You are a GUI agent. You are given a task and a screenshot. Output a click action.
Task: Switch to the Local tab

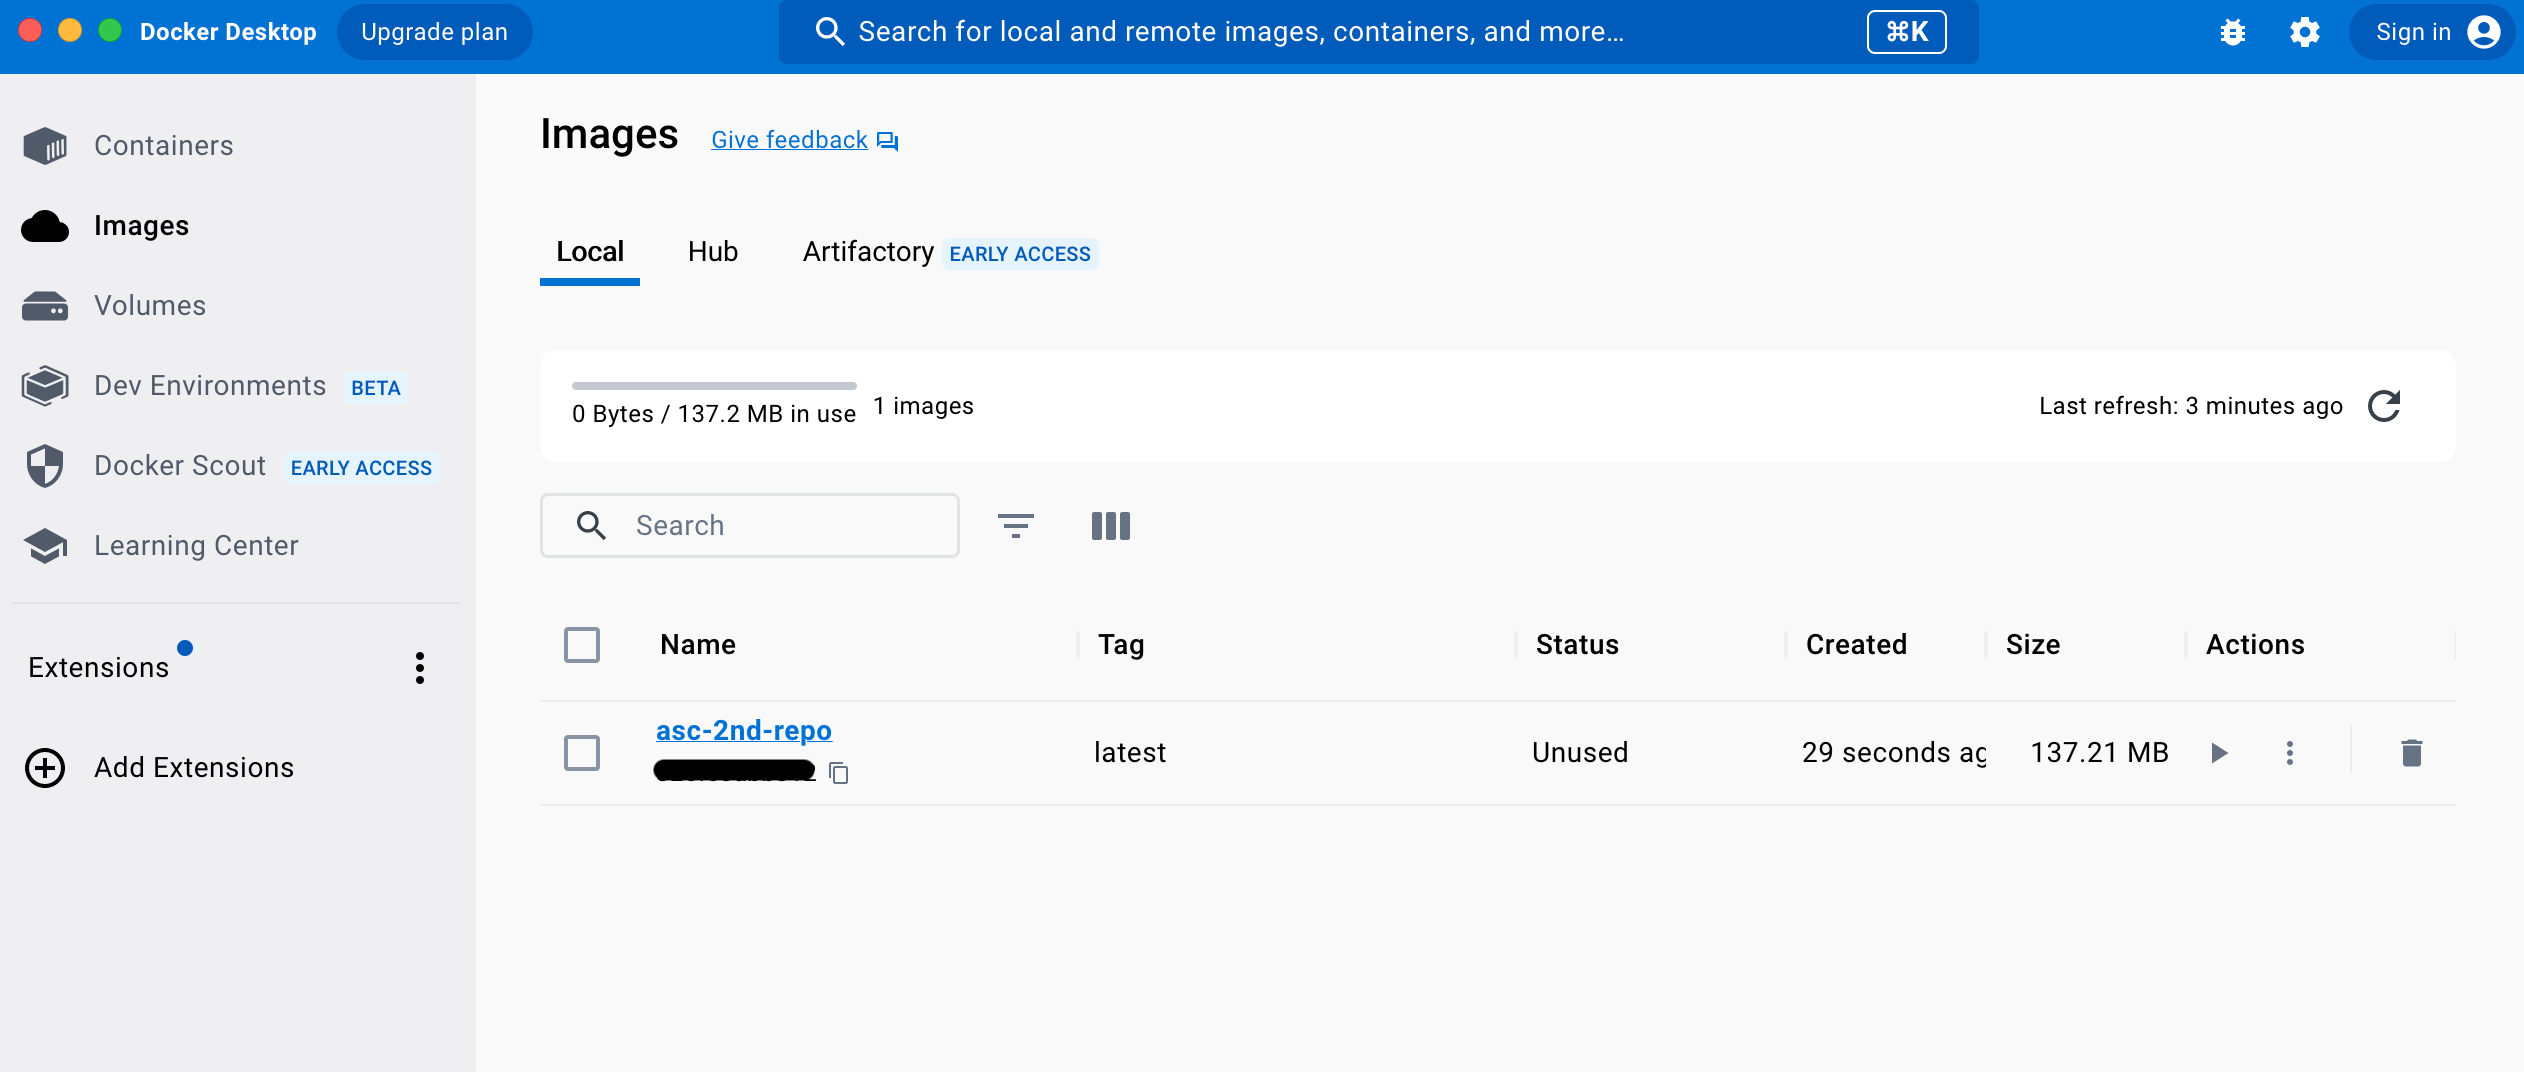click(590, 252)
